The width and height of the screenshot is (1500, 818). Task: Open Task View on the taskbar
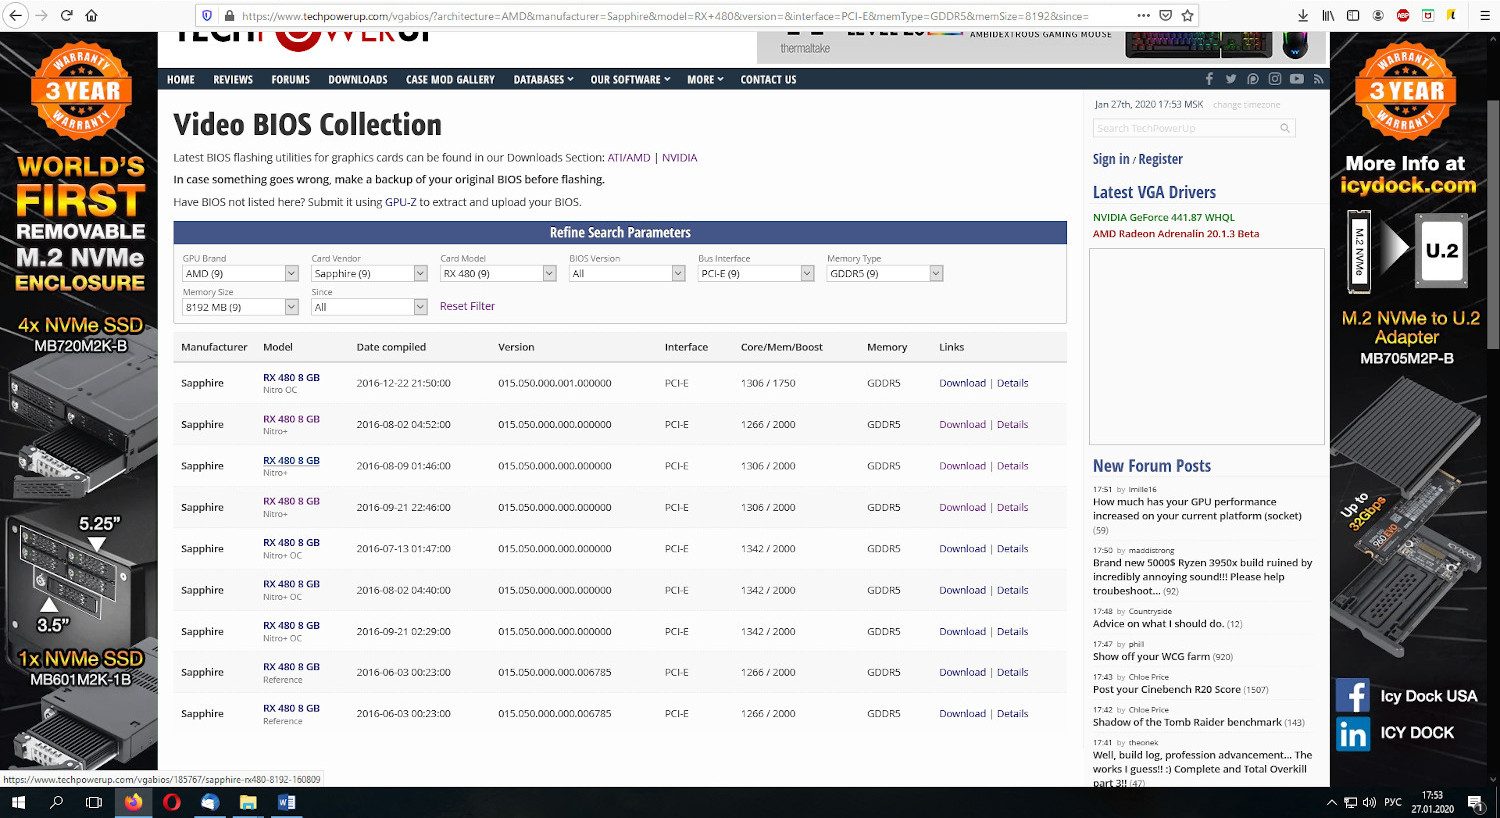coord(94,802)
